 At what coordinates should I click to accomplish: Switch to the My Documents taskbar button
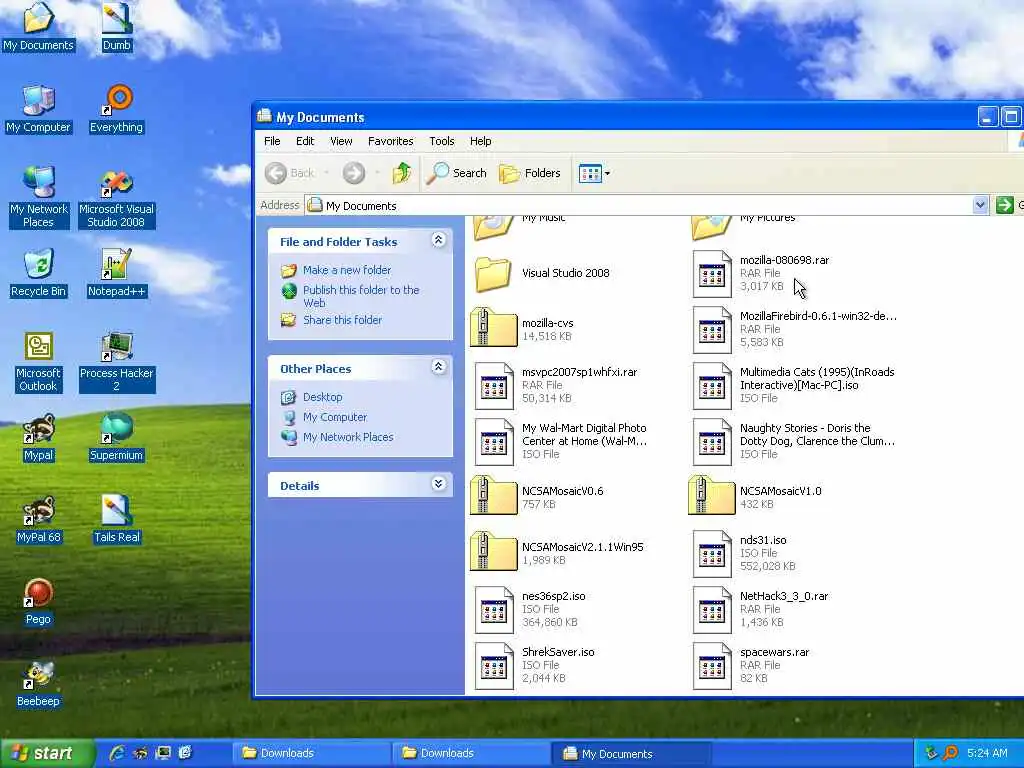(630, 753)
